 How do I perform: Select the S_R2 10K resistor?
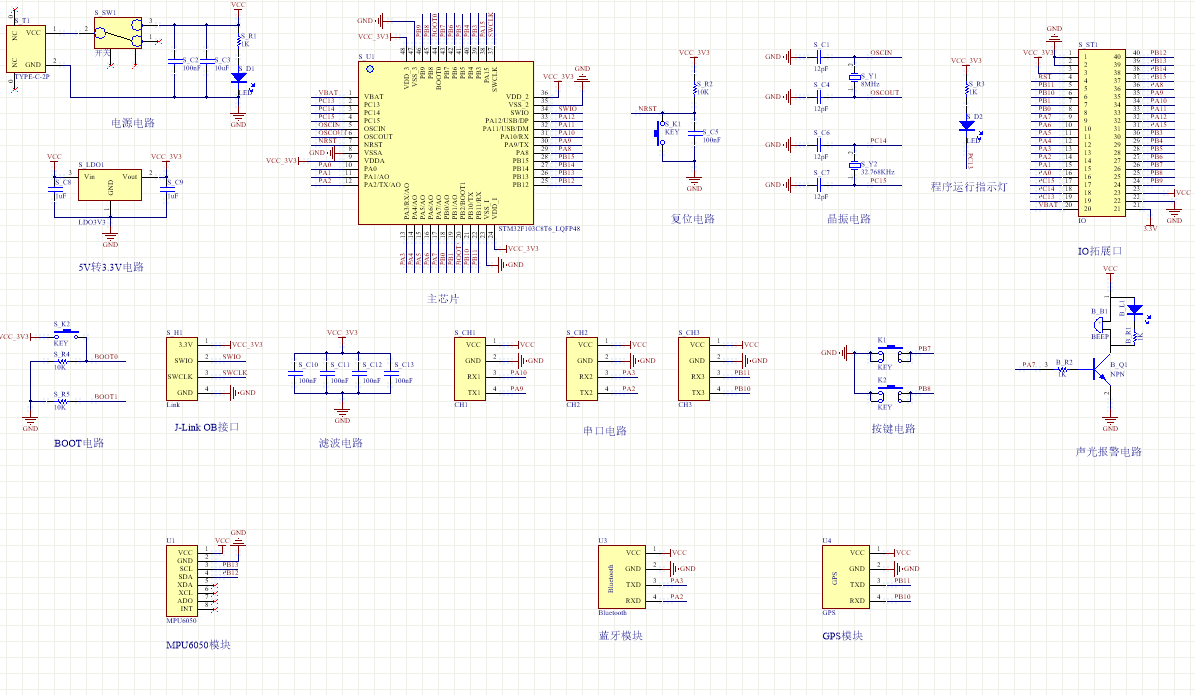695,89
